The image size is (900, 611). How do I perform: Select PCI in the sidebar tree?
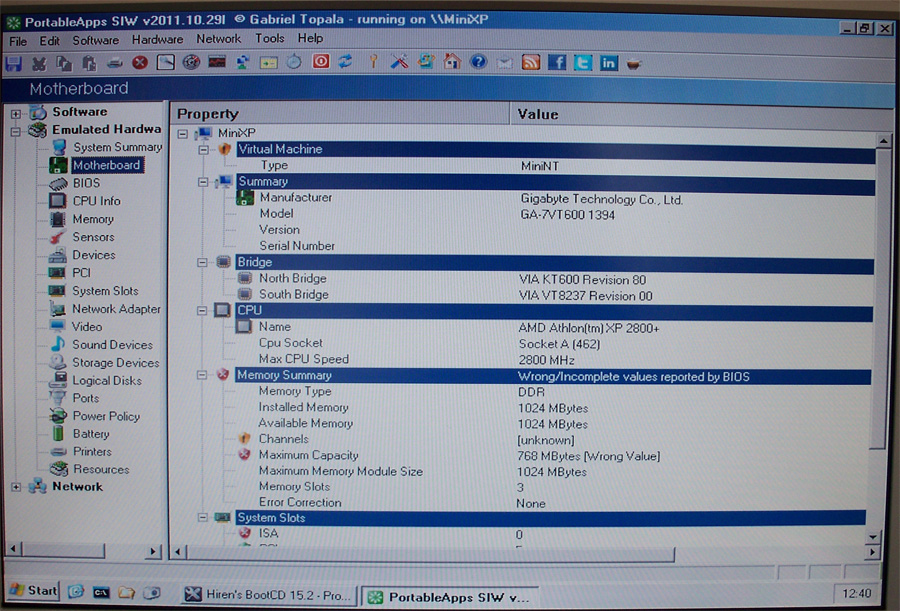pos(81,272)
